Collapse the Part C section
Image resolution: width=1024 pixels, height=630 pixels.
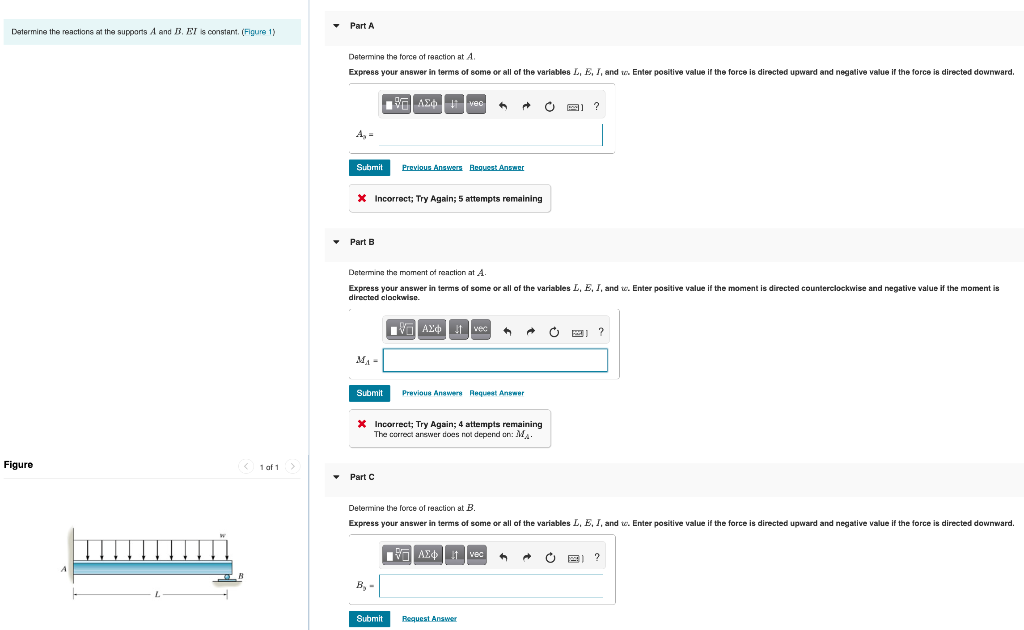[336, 477]
